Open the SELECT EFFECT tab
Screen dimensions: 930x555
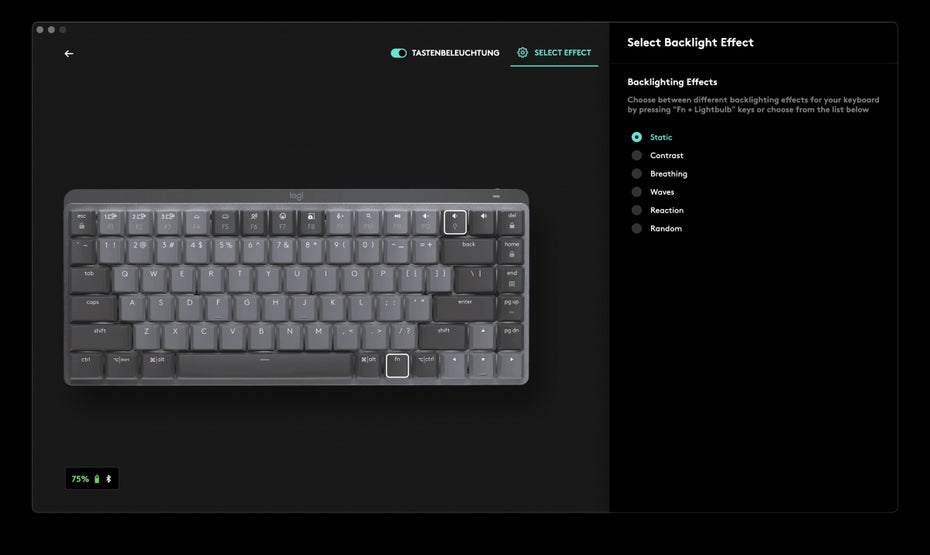pos(554,53)
